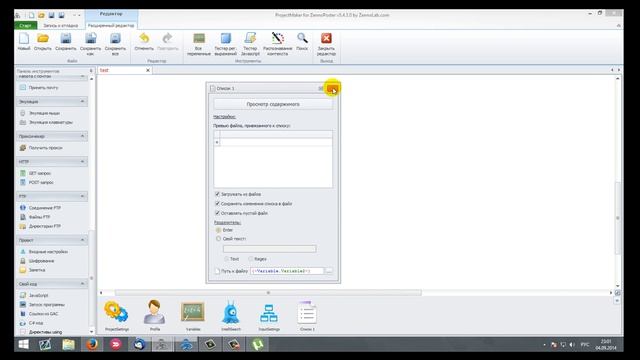
Task: Select the InputSettings network icon in bottom panel
Action: click(x=269, y=315)
